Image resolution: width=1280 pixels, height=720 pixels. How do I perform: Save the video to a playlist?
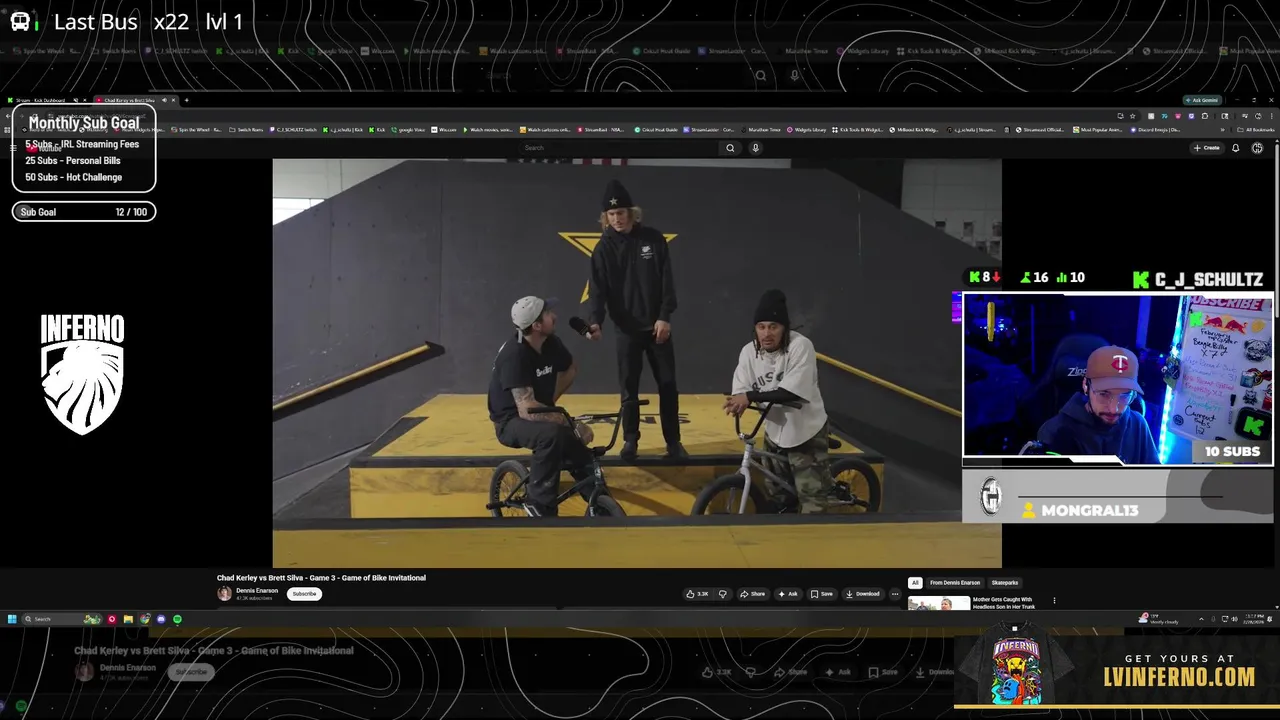822,594
